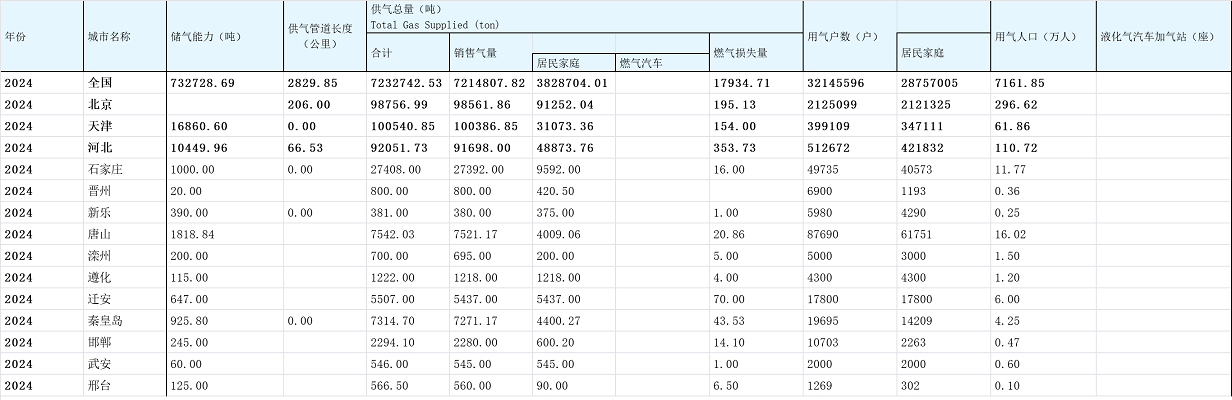Image resolution: width=1232 pixels, height=400 pixels.
Task: Select the national total supply cell 7232742.53
Action: pos(406,82)
